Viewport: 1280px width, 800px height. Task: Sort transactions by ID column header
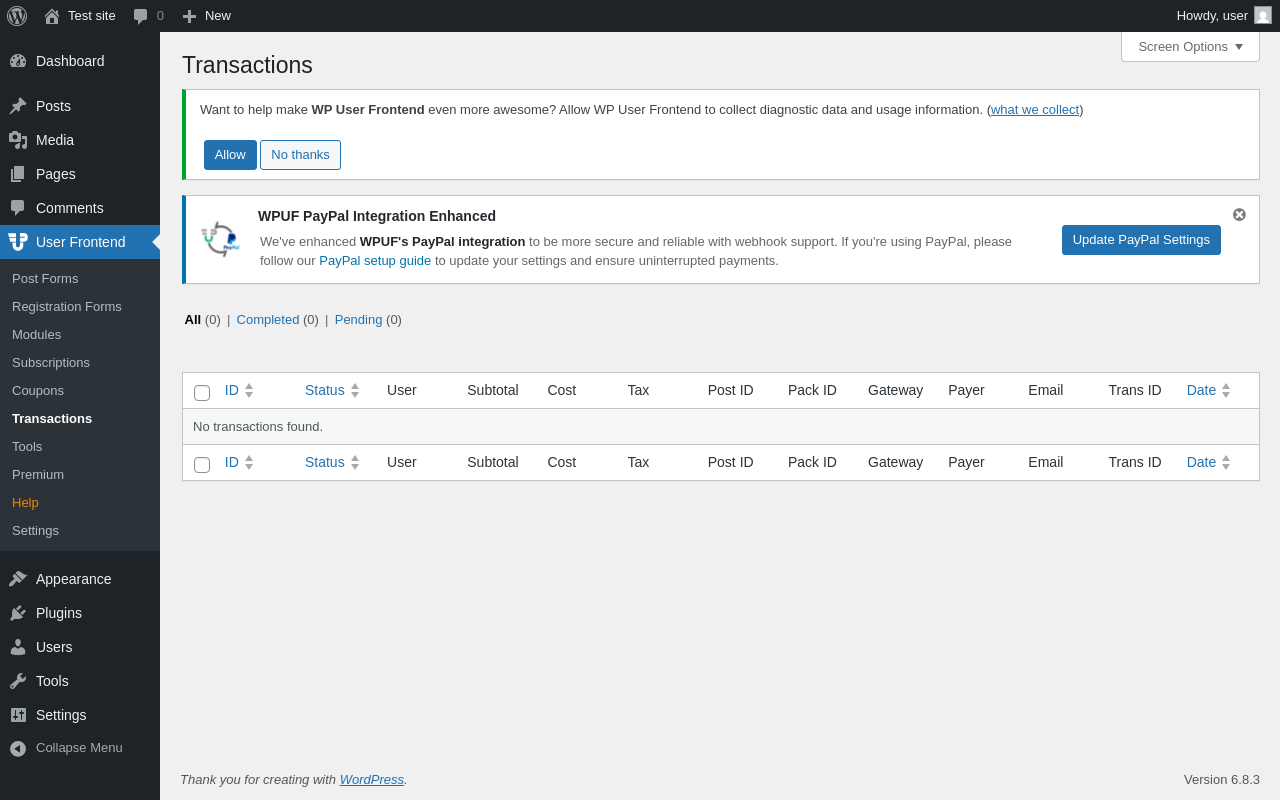pos(232,390)
